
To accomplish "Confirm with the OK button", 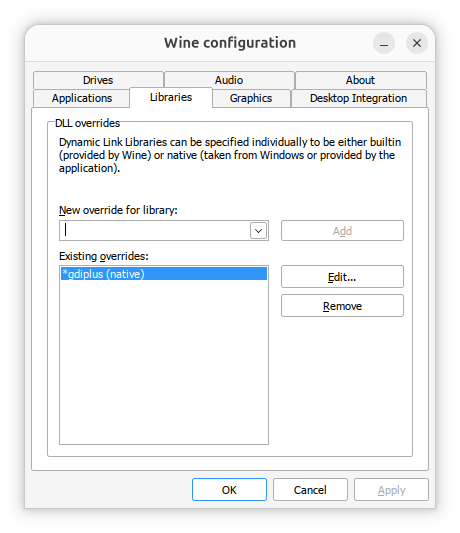I will 229,490.
